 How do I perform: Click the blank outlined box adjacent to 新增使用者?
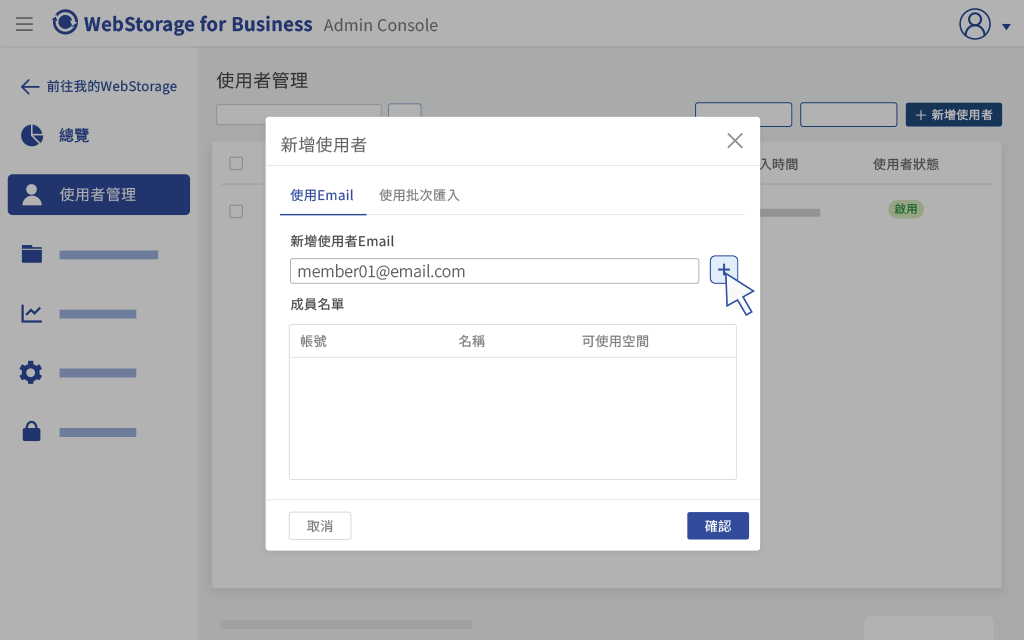click(848, 114)
